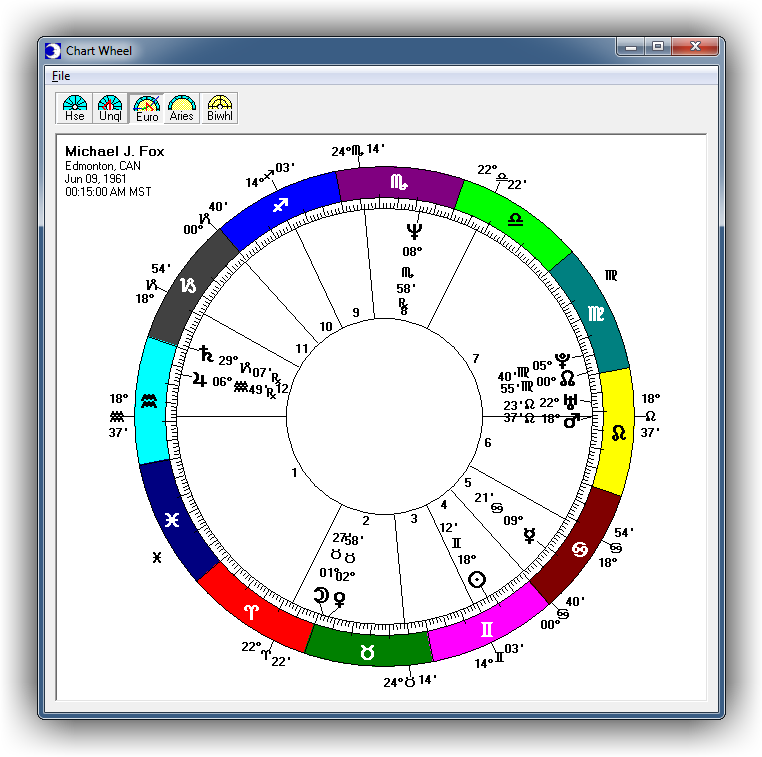Click the Uranus planet glyph
Viewport: 762px width, 757px height.
(x=570, y=401)
